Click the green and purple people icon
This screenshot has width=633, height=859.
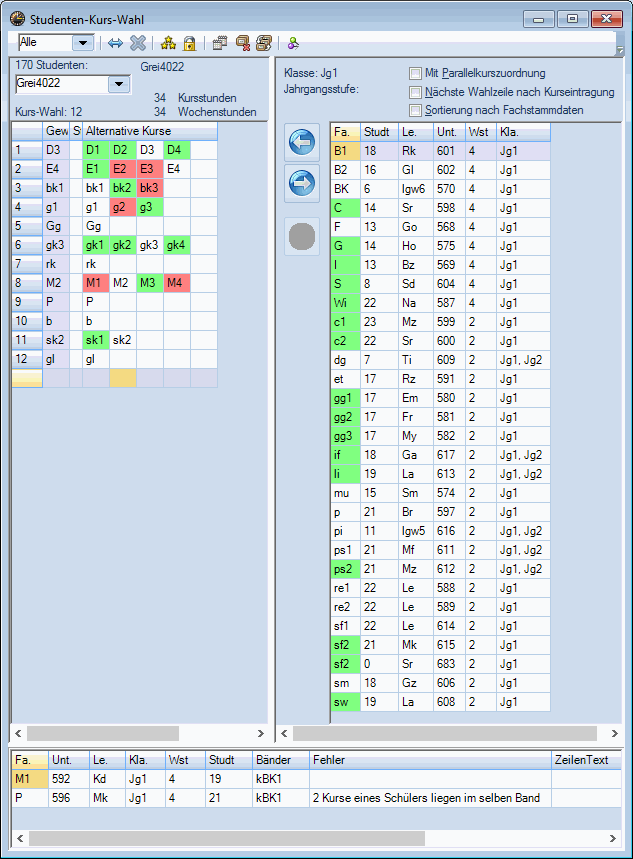tap(293, 43)
